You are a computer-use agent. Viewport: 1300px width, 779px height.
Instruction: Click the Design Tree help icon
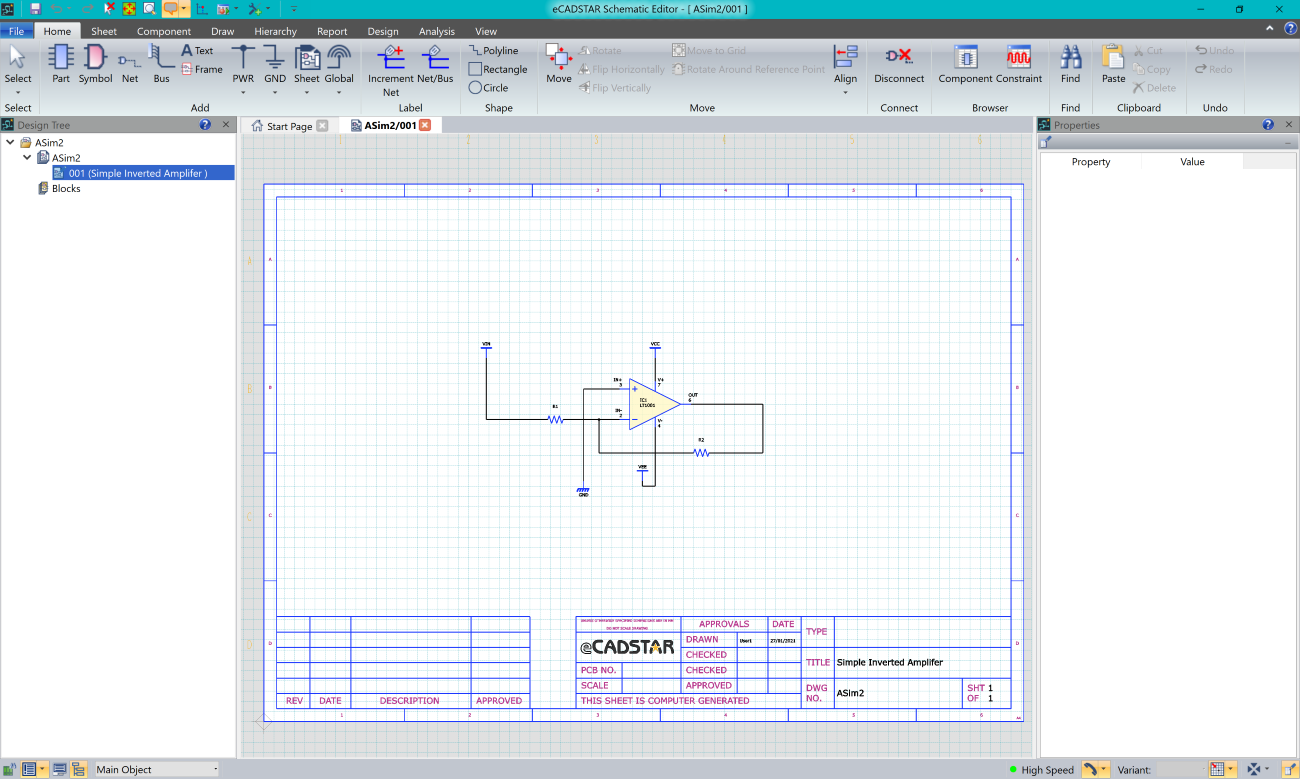point(205,125)
